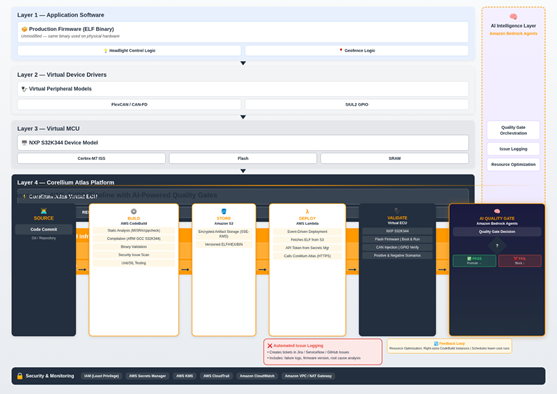The width and height of the screenshot is (557, 394).
Task: Click the SOURCE stage person icon
Action: pos(44,211)
